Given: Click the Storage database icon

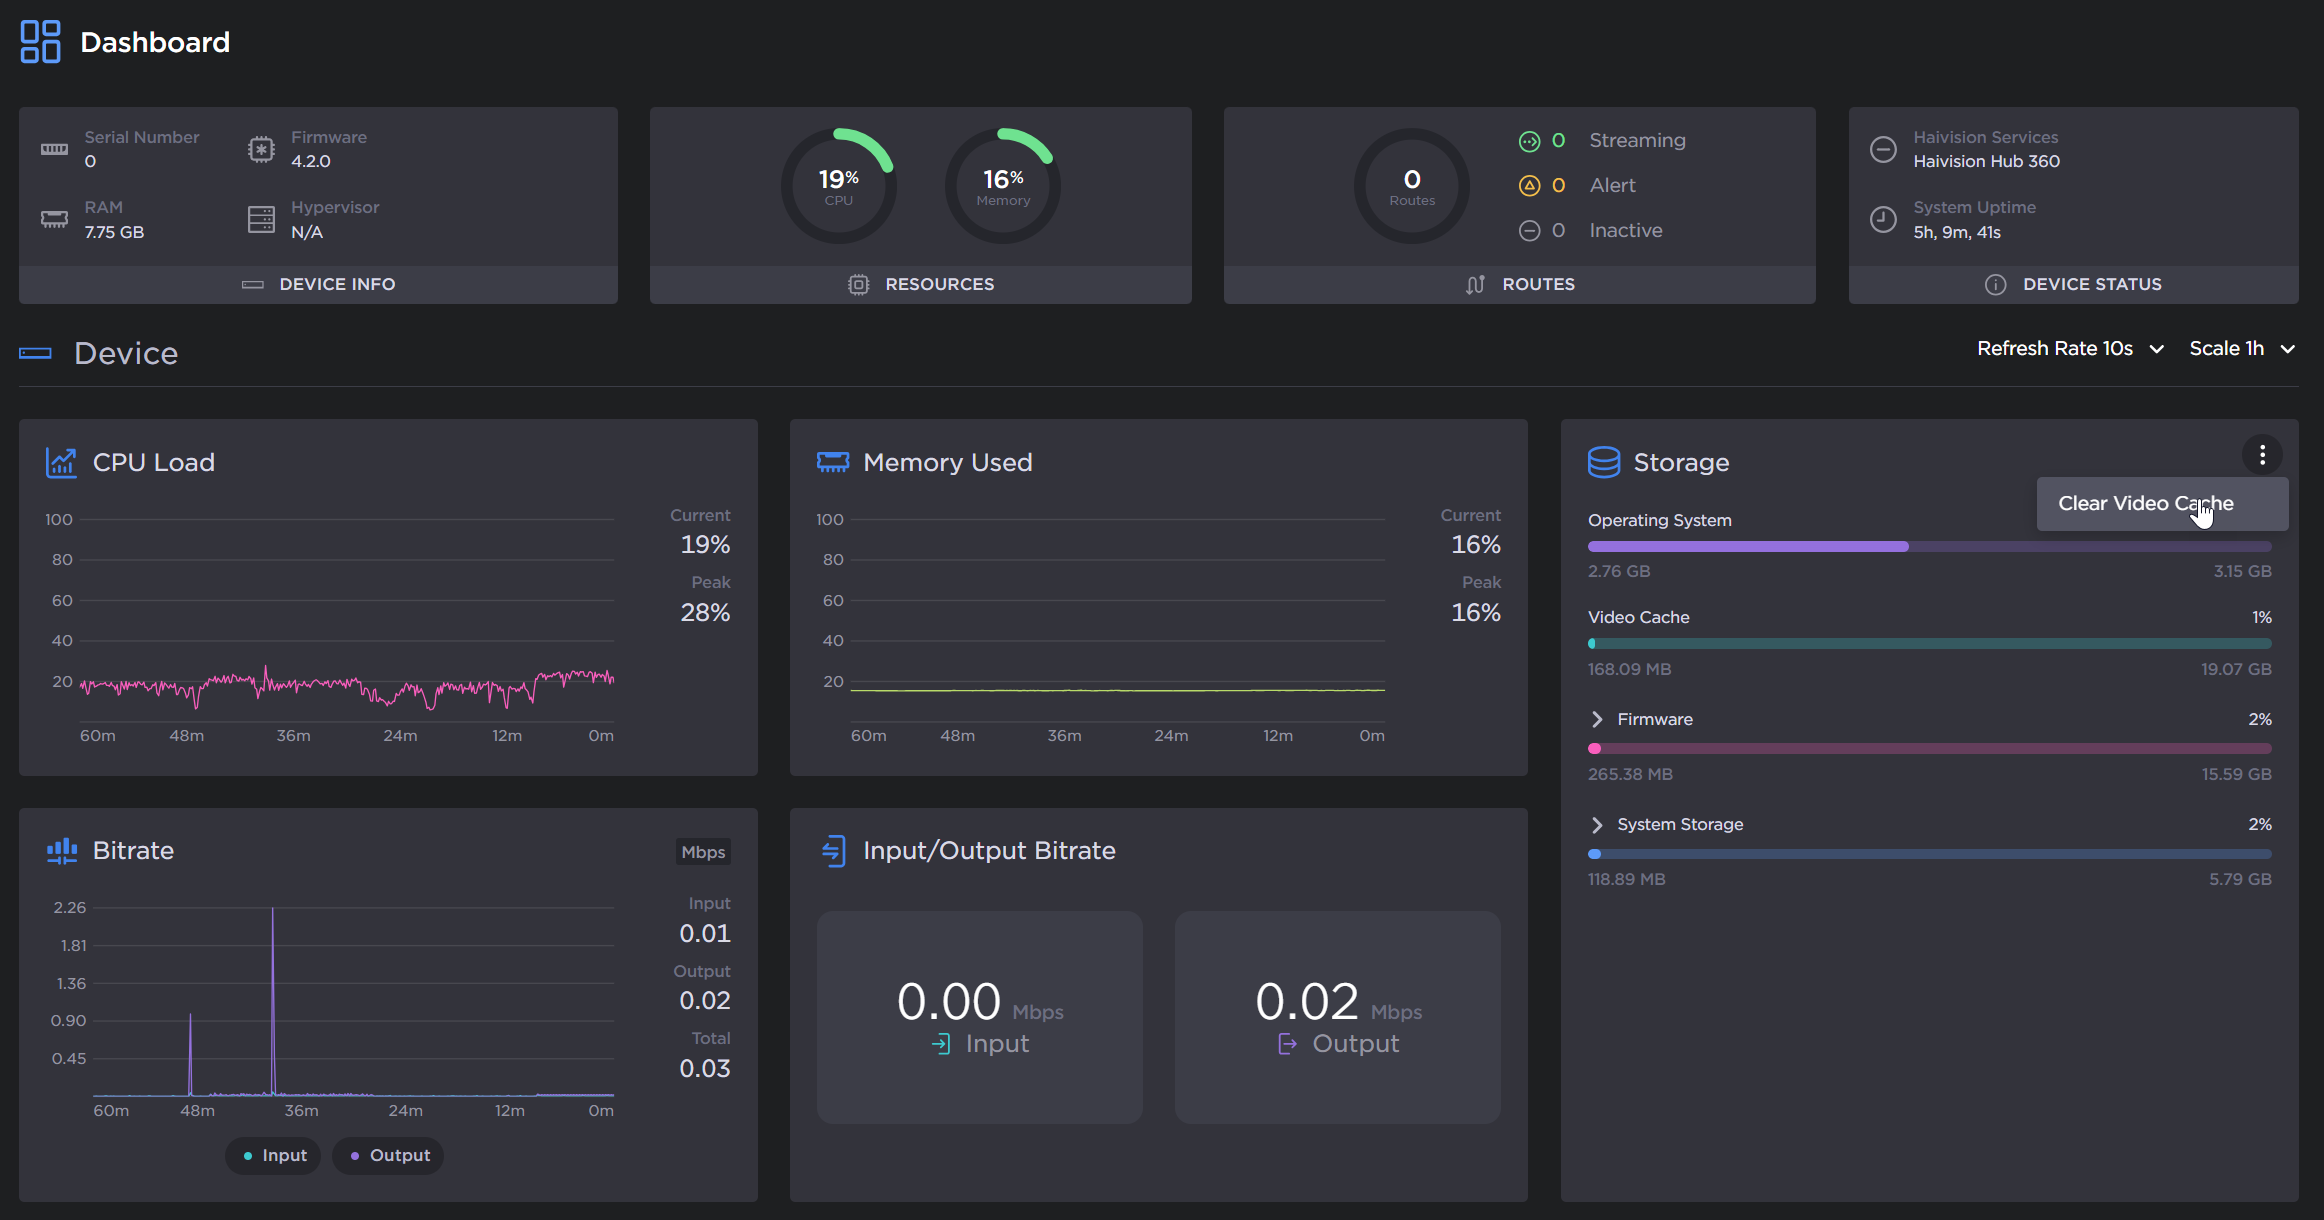Looking at the screenshot, I should [x=1604, y=462].
